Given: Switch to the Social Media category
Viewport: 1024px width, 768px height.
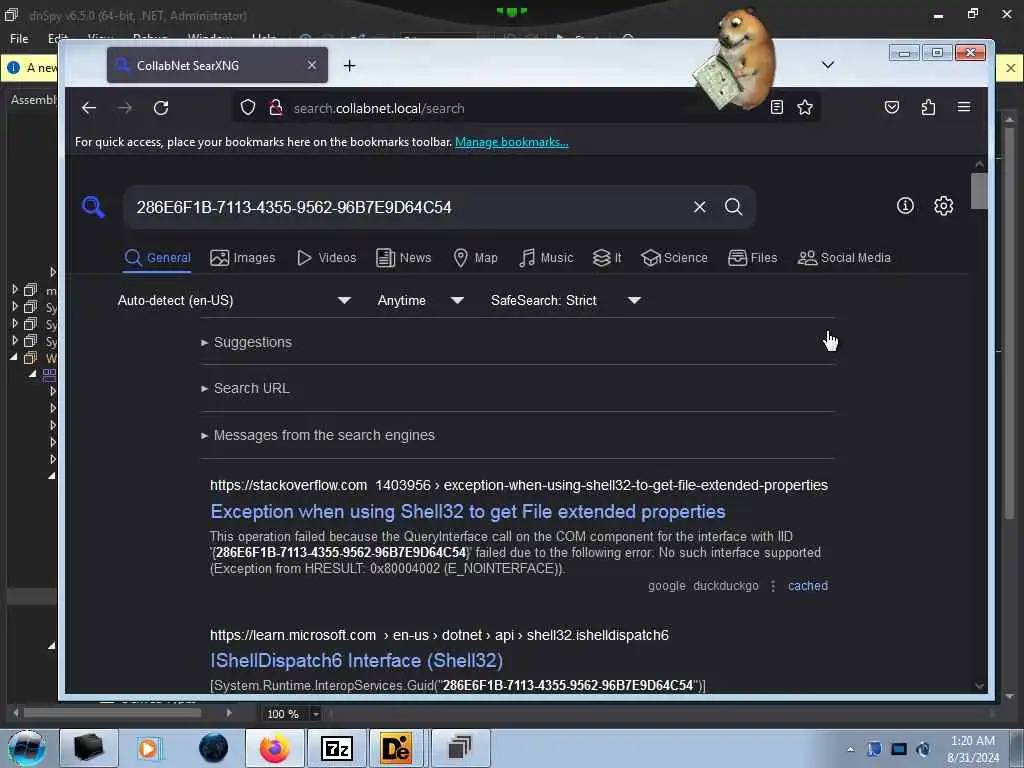Looking at the screenshot, I should coord(844,258).
